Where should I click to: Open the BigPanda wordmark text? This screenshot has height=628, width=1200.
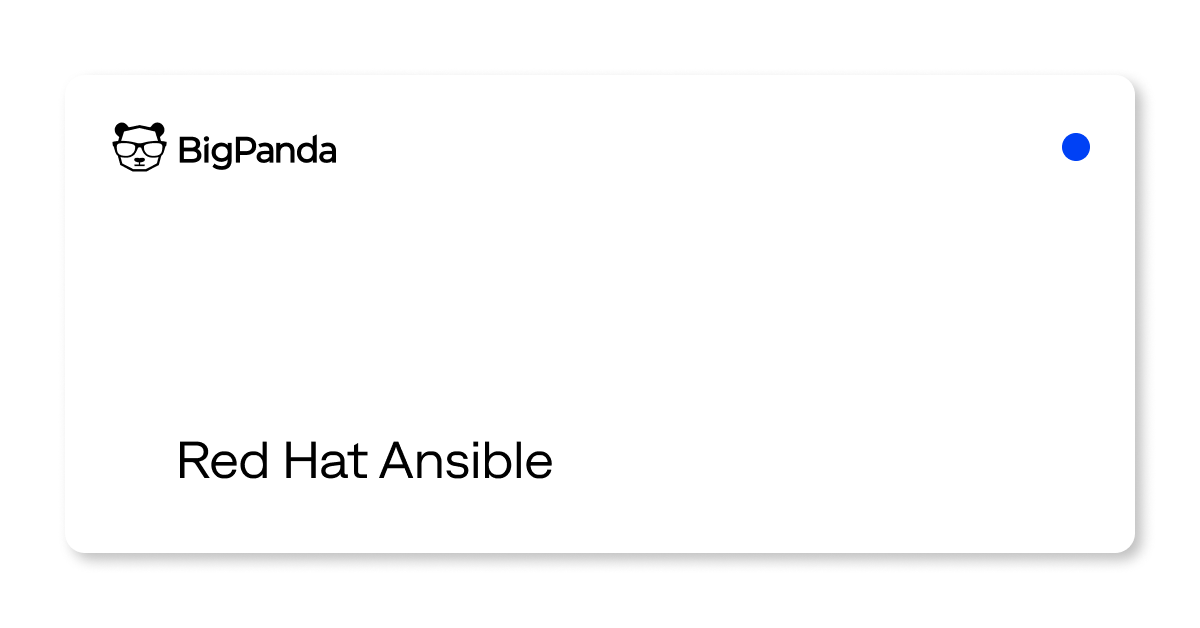click(x=257, y=151)
